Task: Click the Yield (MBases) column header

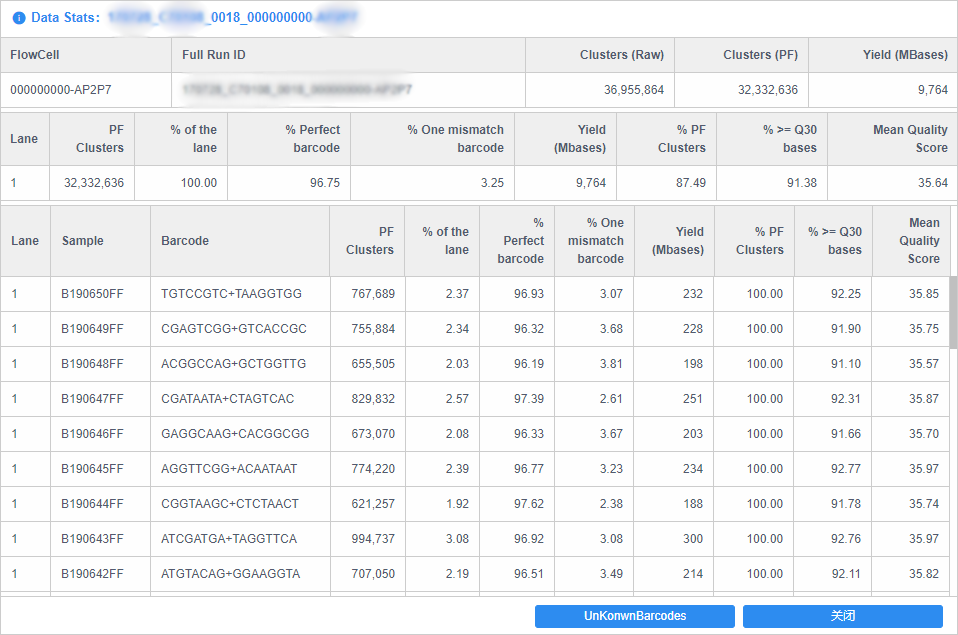Action: [883, 55]
